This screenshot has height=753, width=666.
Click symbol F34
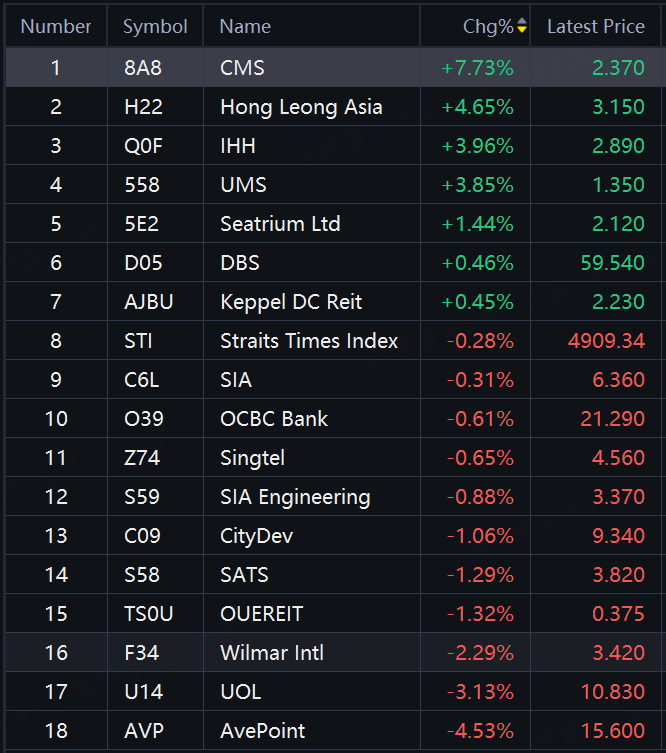[x=141, y=653]
